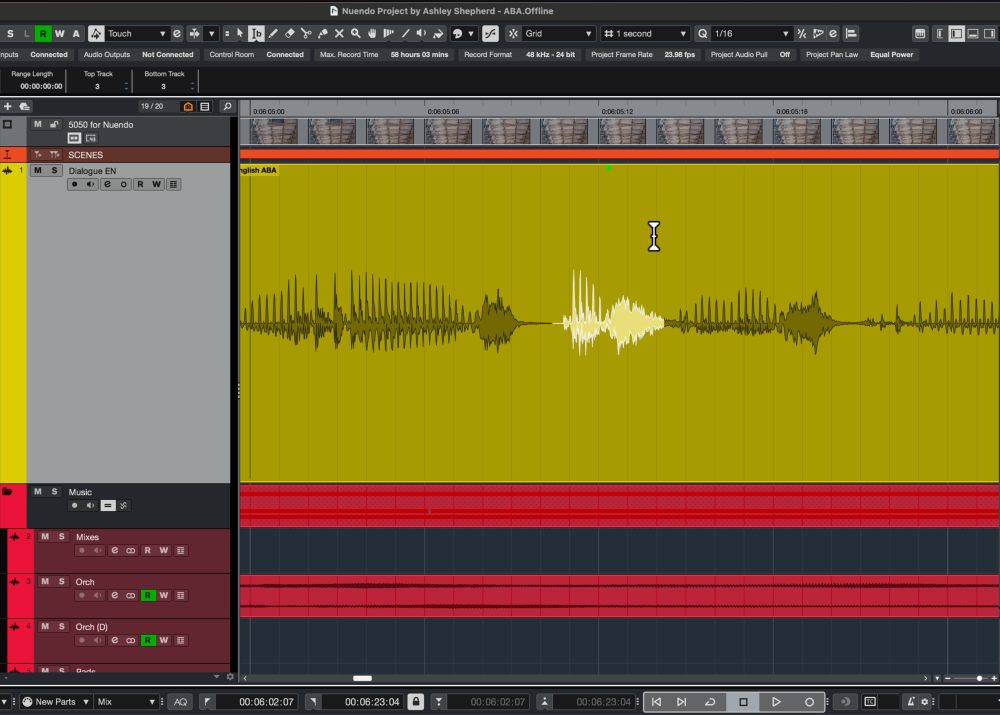
Task: Open the track search magnifier
Action: (x=227, y=106)
